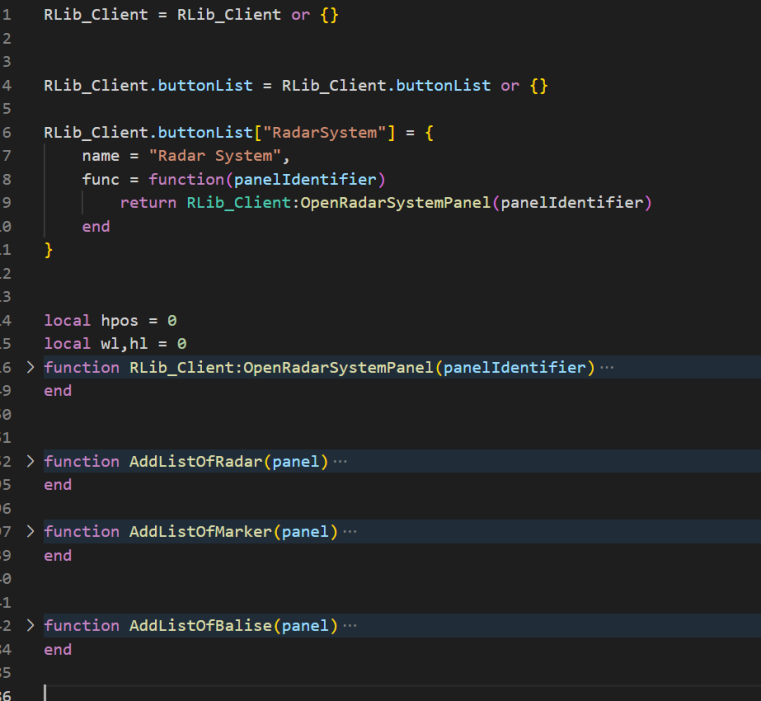
Task: Click the line number beside name = "Radar System"
Action: 6,156
